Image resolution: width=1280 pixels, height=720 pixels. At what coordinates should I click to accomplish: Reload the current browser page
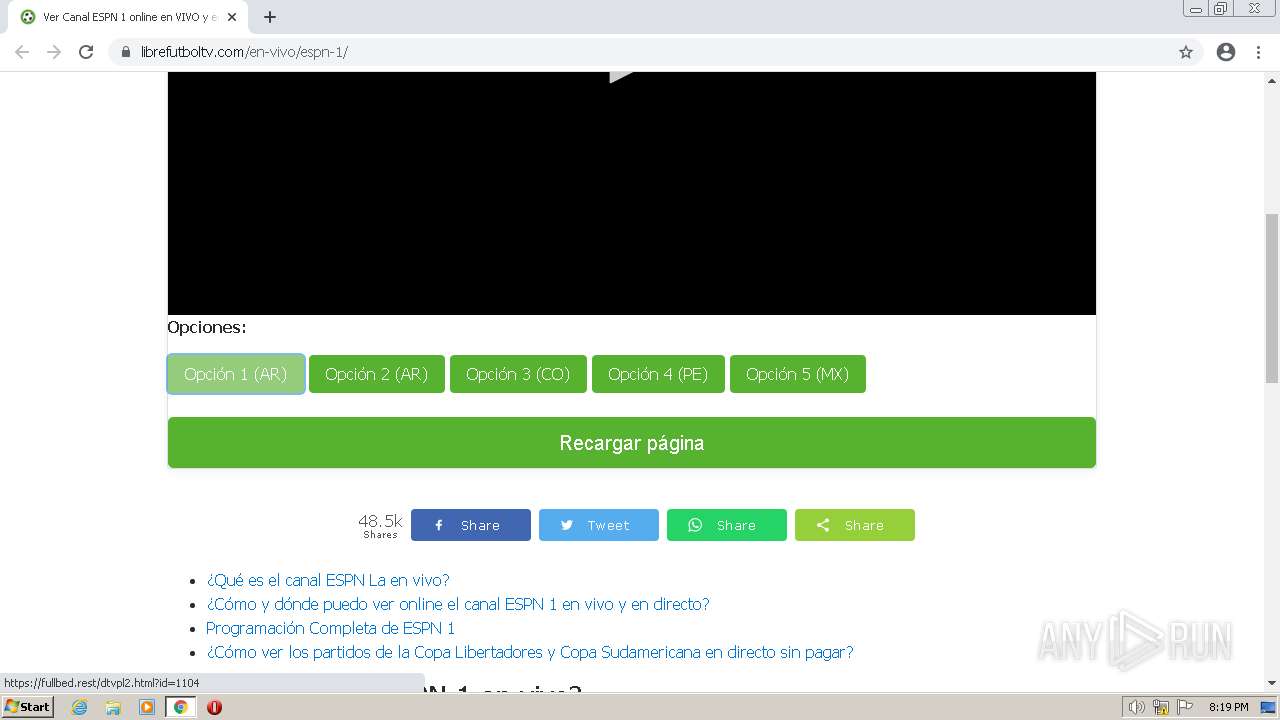[86, 52]
